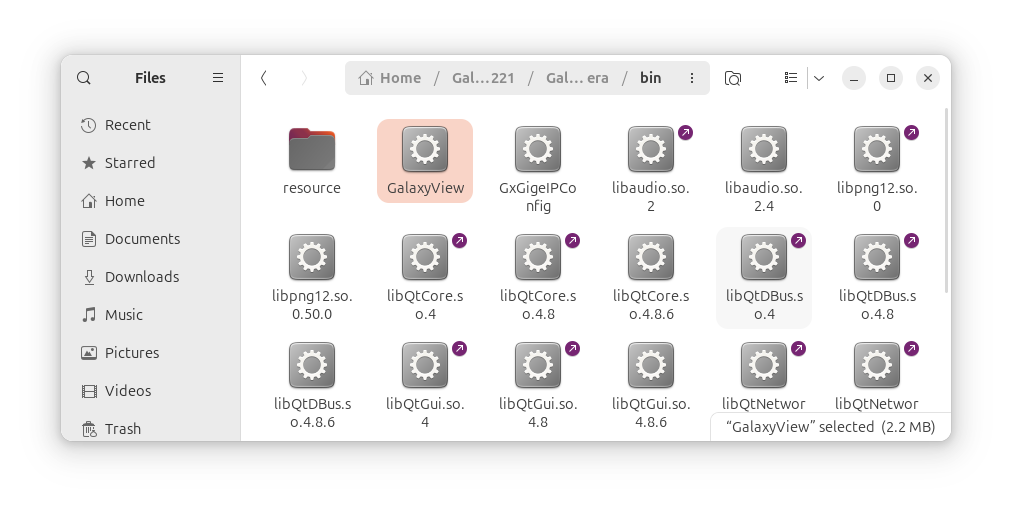1012x508 pixels.
Task: Select the libQtGui.so.4.8.6 file
Action: [x=651, y=385]
